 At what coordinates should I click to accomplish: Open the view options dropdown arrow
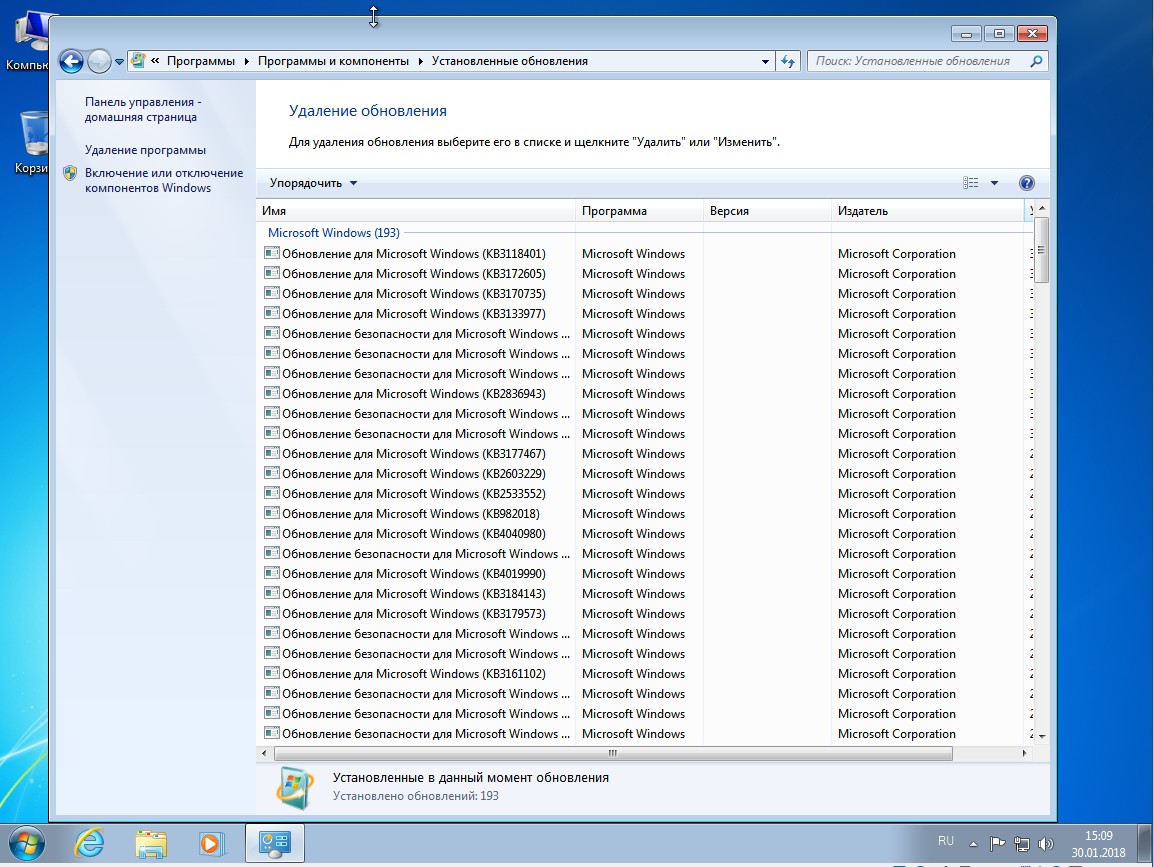point(994,183)
